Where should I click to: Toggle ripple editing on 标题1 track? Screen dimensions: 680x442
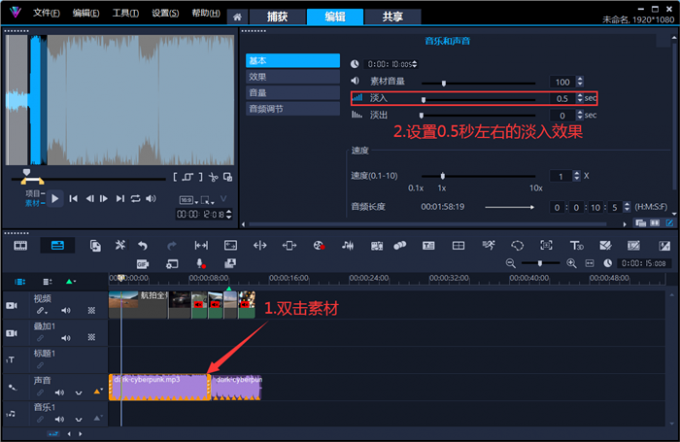(40, 365)
